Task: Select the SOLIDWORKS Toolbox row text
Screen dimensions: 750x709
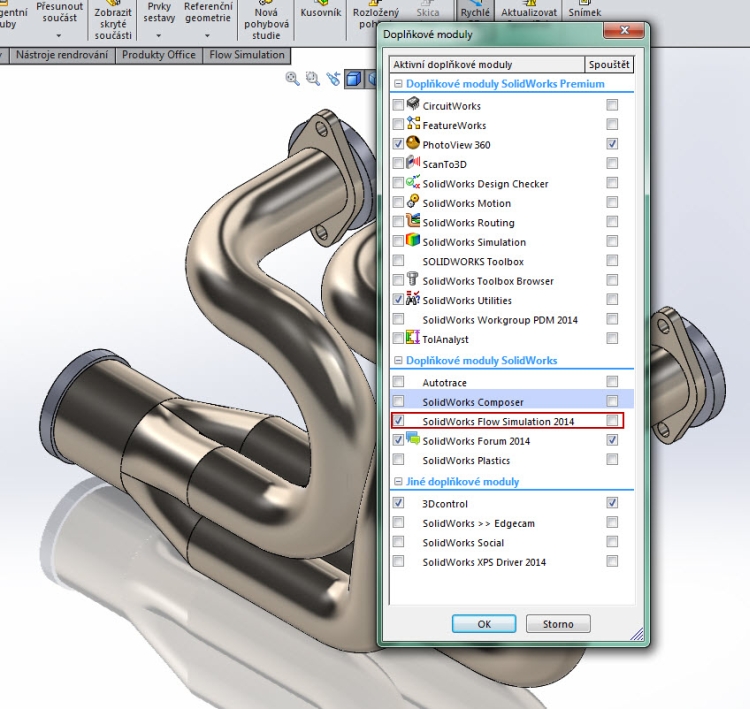Action: [x=473, y=262]
